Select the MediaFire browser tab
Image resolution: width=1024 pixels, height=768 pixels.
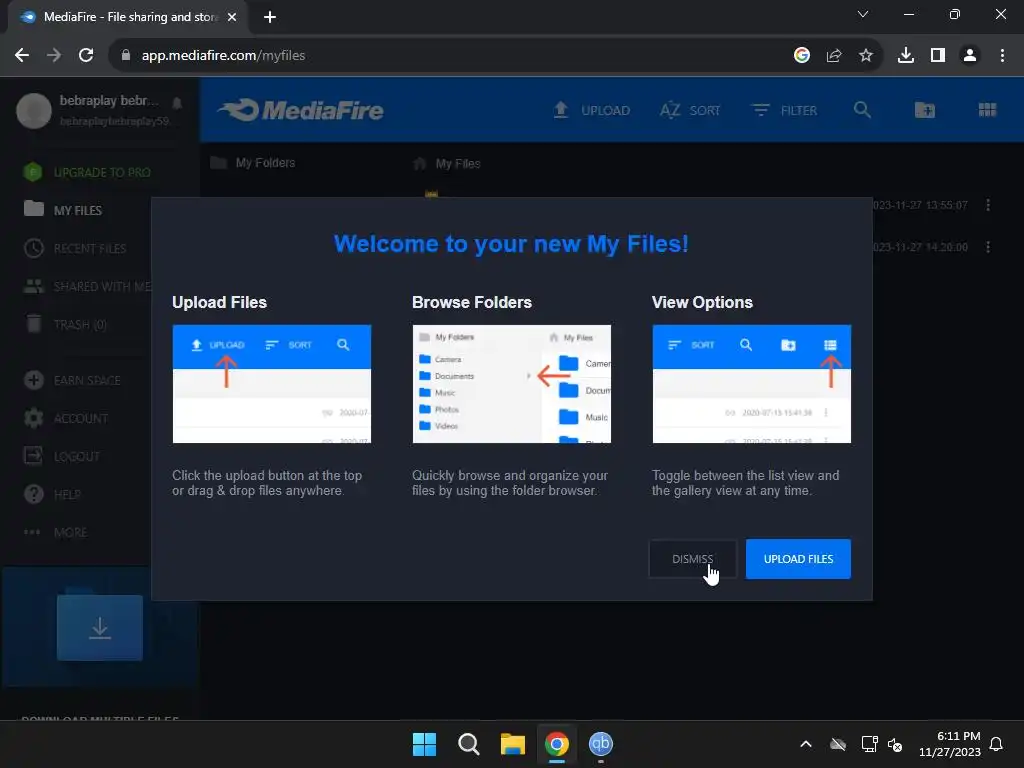coord(127,17)
